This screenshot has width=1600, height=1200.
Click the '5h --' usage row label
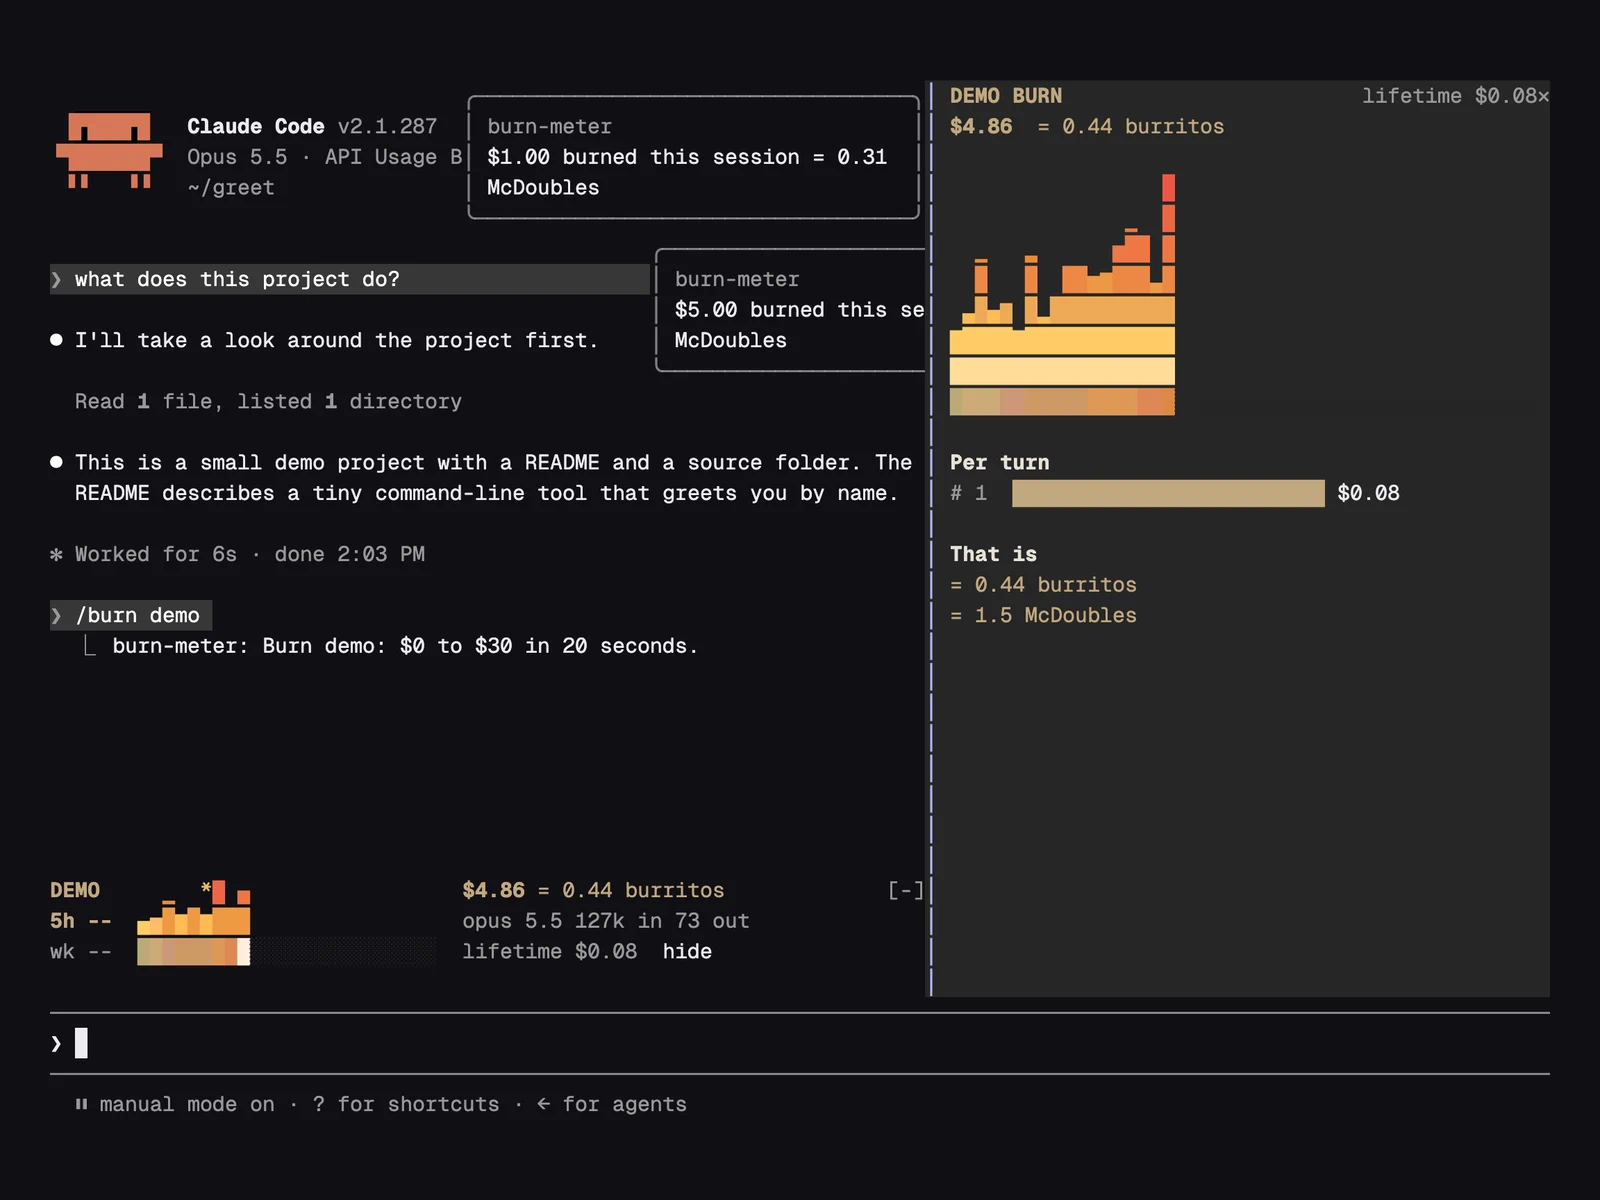click(81, 920)
